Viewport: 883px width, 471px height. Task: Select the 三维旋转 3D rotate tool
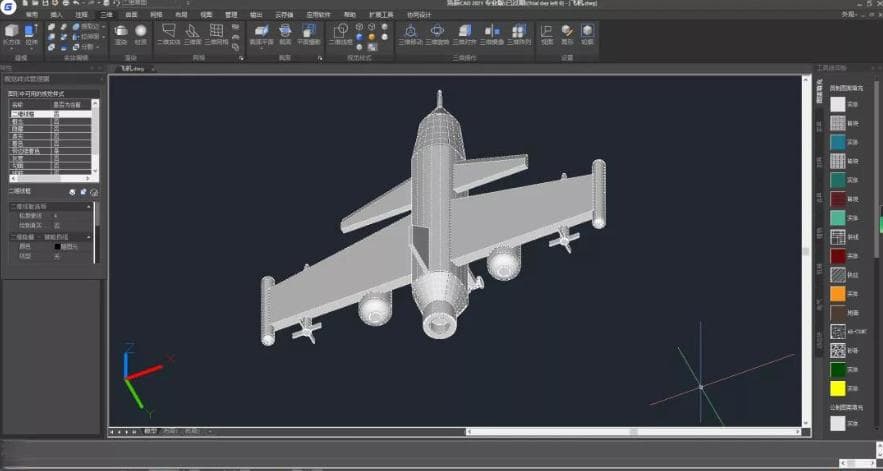point(437,34)
